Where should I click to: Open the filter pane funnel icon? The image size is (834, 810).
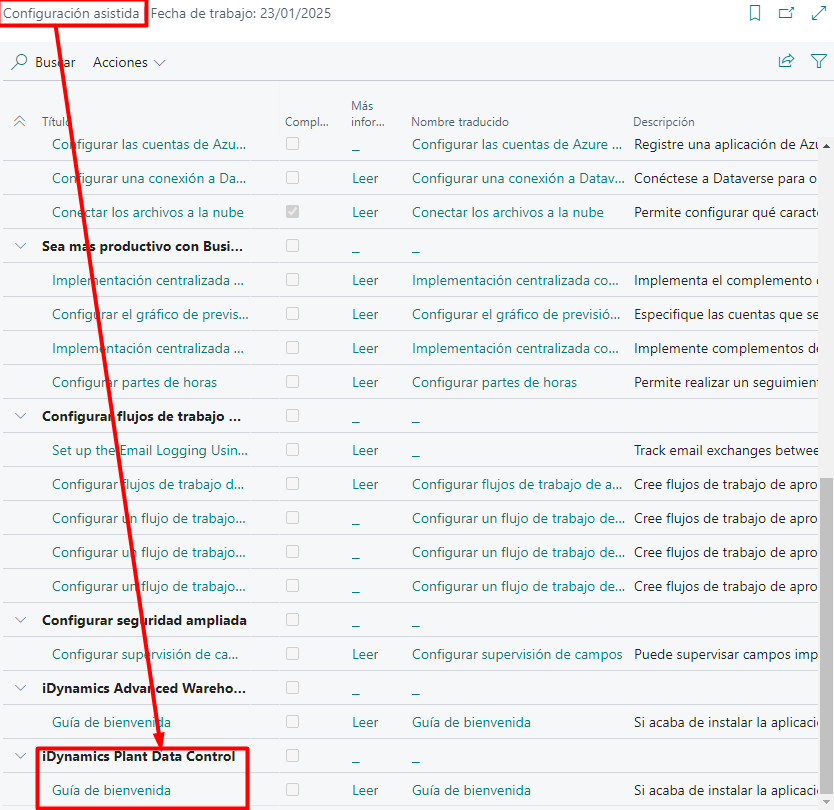pyautogui.click(x=818, y=62)
